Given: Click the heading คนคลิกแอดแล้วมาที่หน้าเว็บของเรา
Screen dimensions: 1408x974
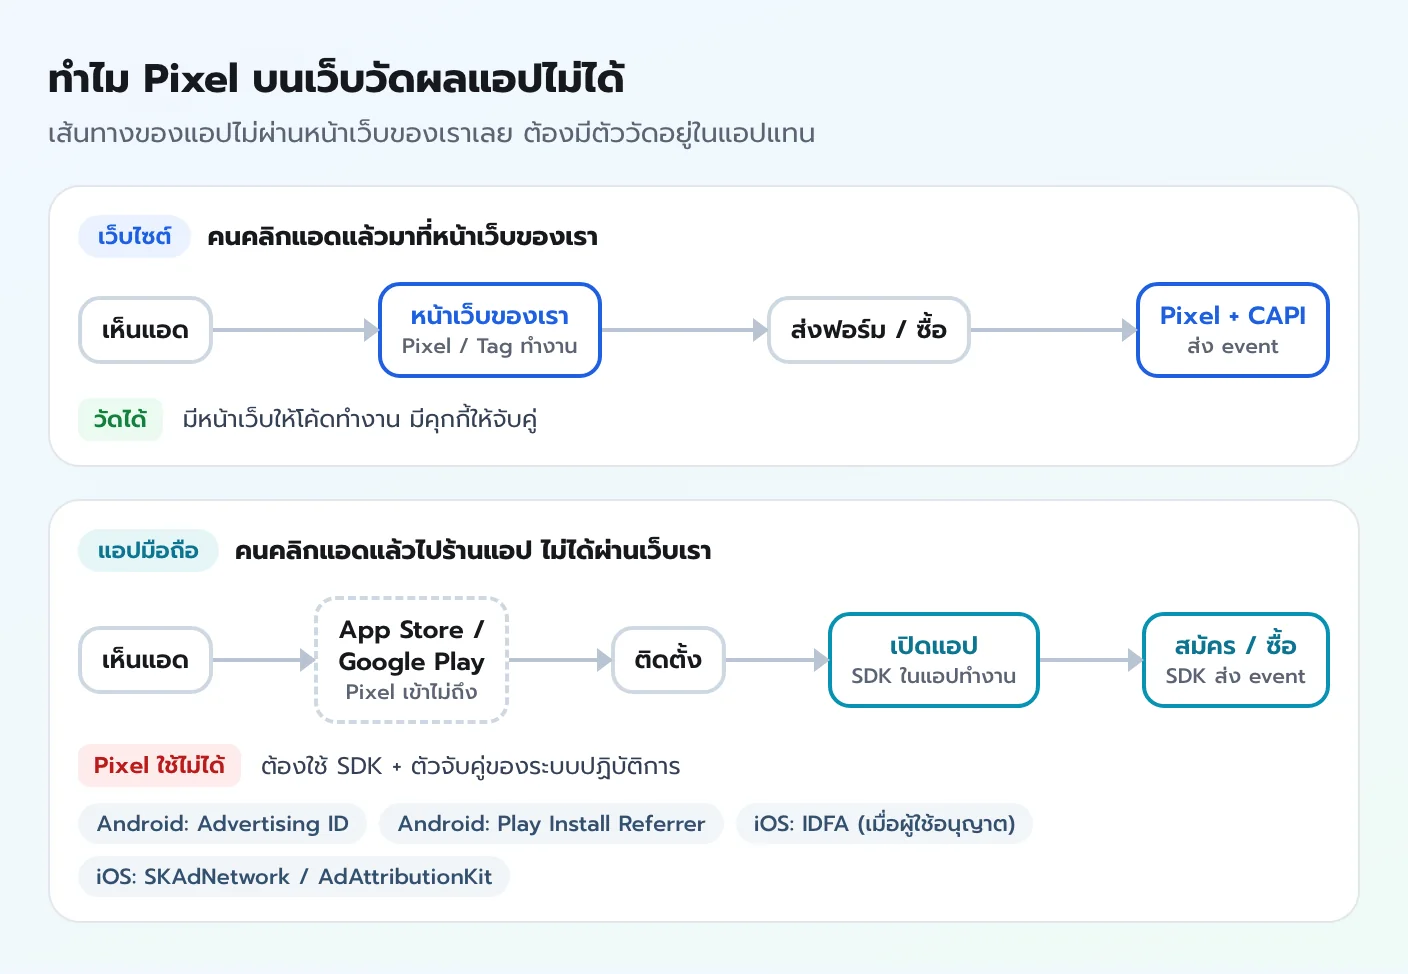Looking at the screenshot, I should coord(402,237).
